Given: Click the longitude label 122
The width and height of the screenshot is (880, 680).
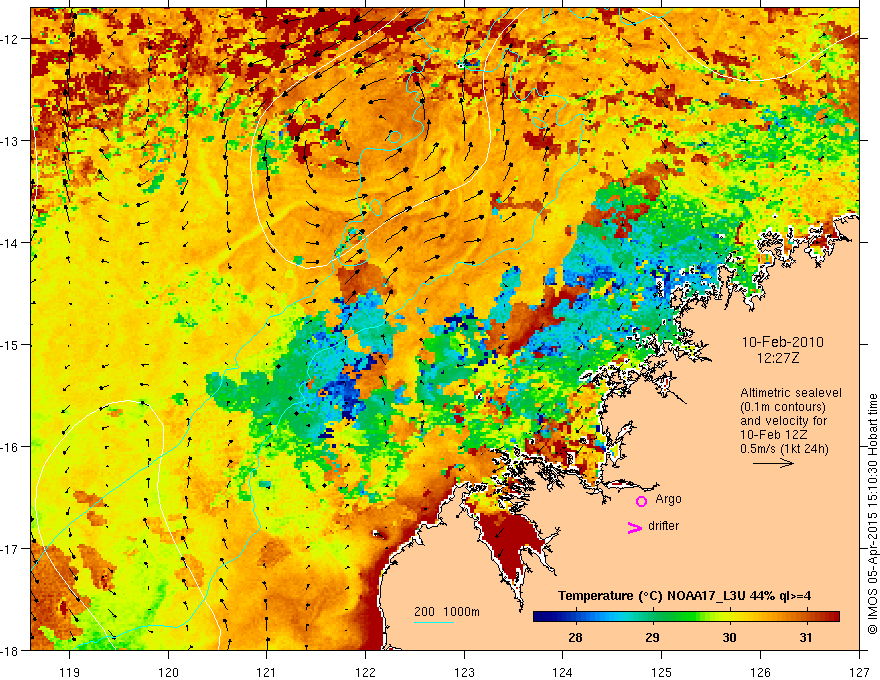Looking at the screenshot, I should 366,672.
